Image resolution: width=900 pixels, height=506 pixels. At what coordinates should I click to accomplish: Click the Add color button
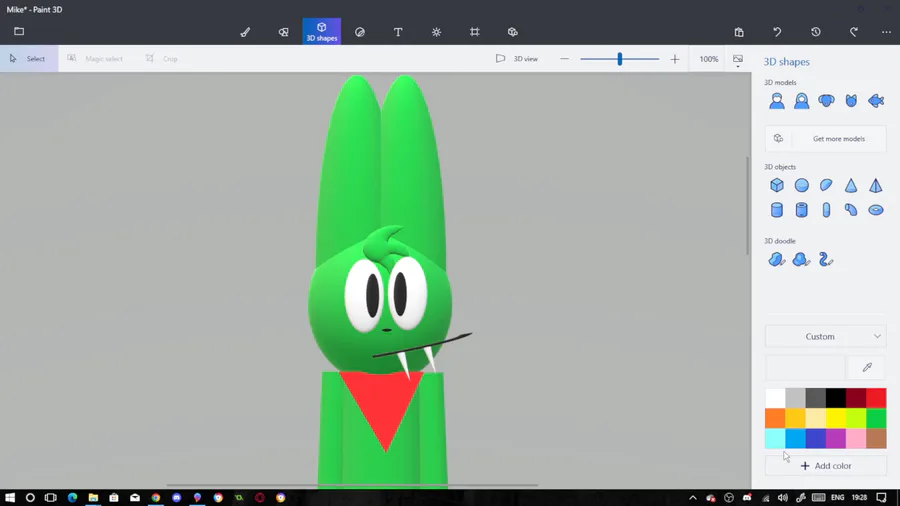[825, 466]
